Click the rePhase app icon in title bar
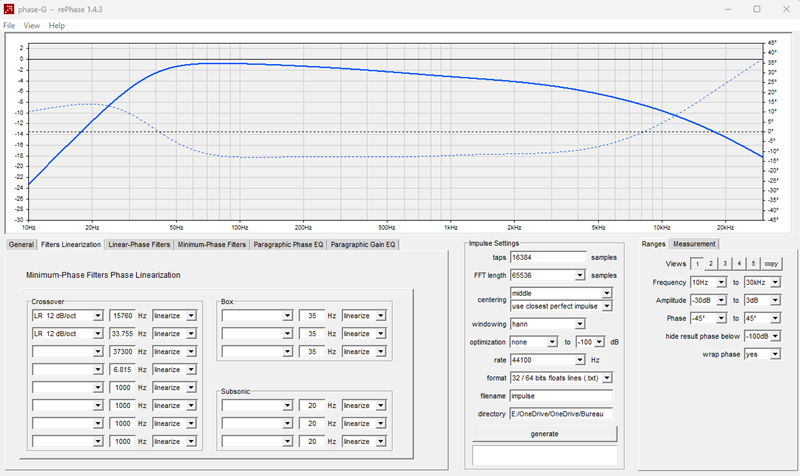 9,9
